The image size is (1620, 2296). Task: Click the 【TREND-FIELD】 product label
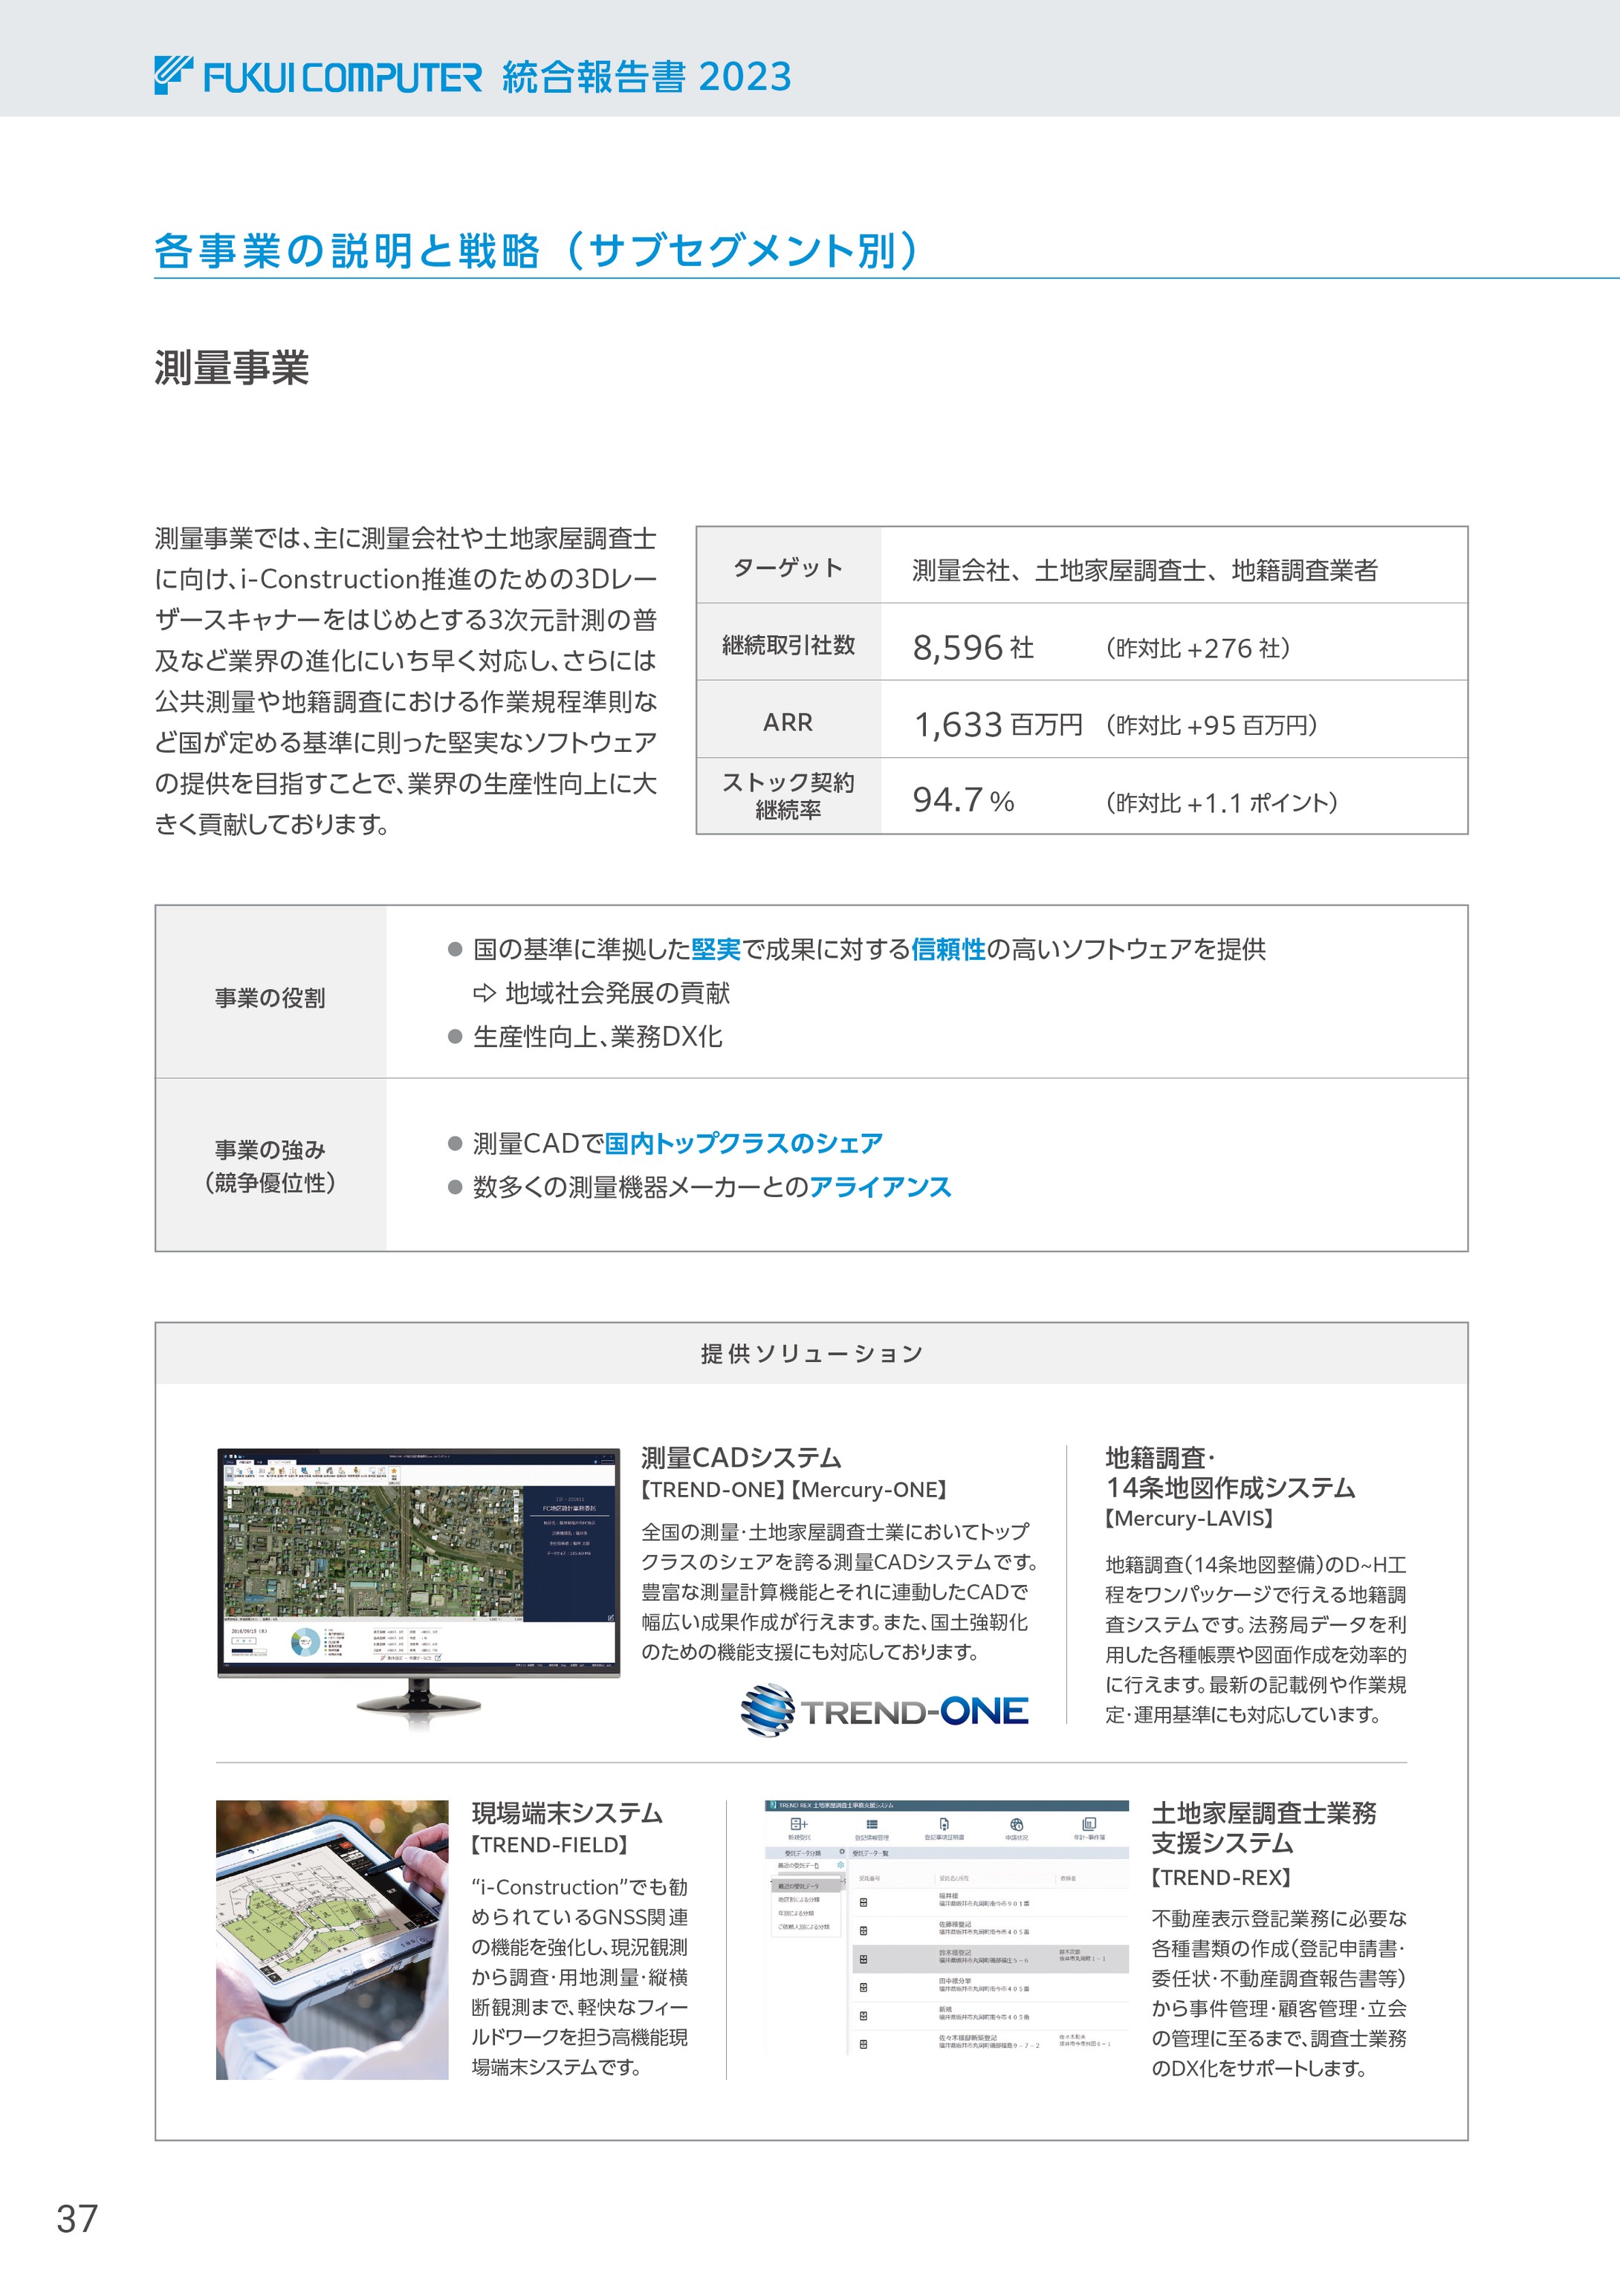550,1845
